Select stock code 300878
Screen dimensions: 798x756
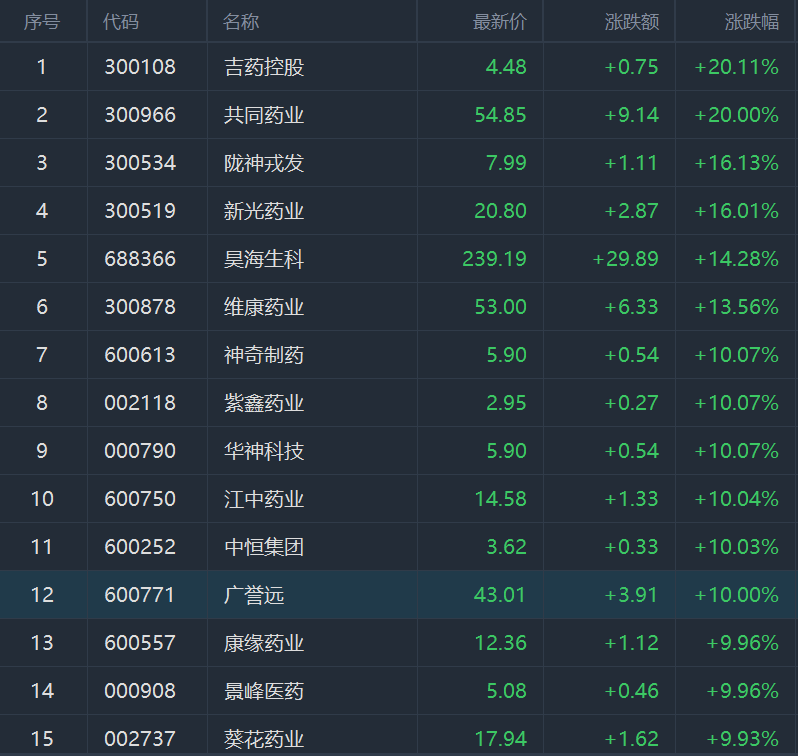(x=140, y=307)
